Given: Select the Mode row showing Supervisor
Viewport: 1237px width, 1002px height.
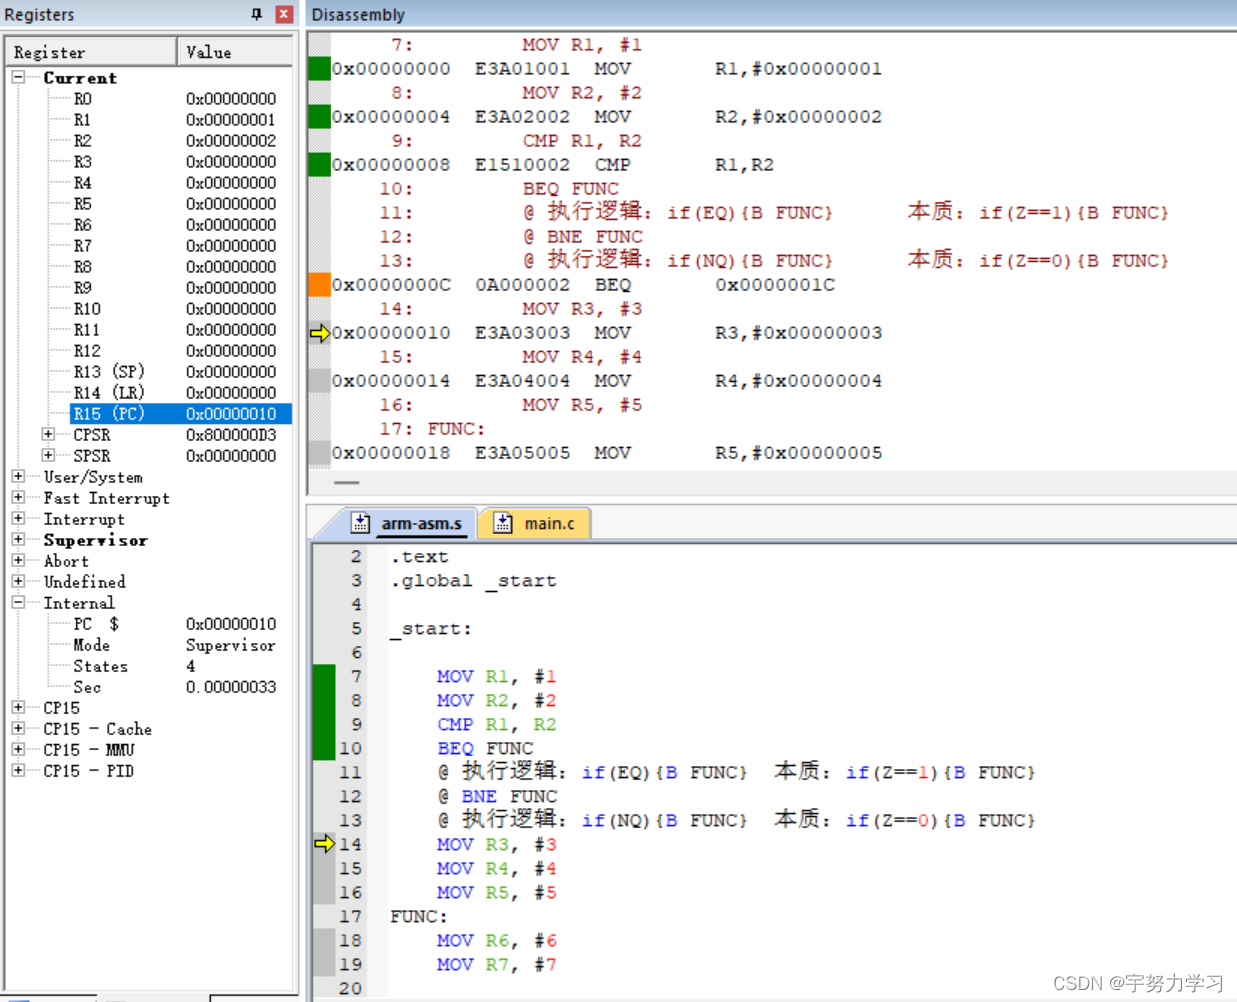Looking at the screenshot, I should 174,645.
